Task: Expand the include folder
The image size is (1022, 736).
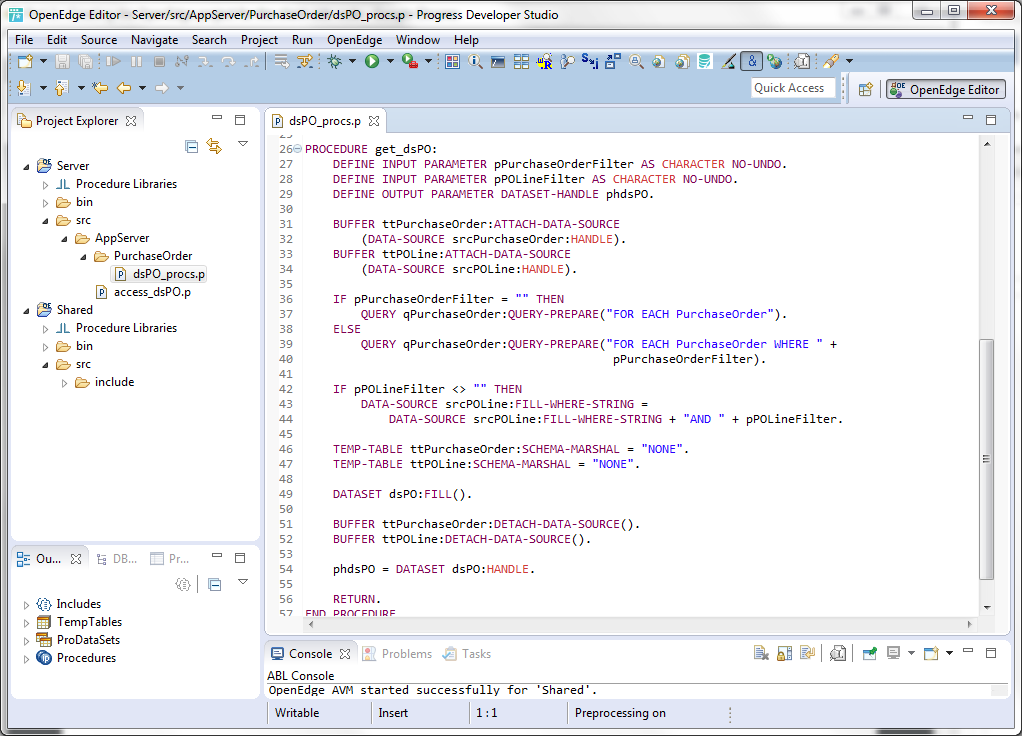Action: [x=64, y=383]
